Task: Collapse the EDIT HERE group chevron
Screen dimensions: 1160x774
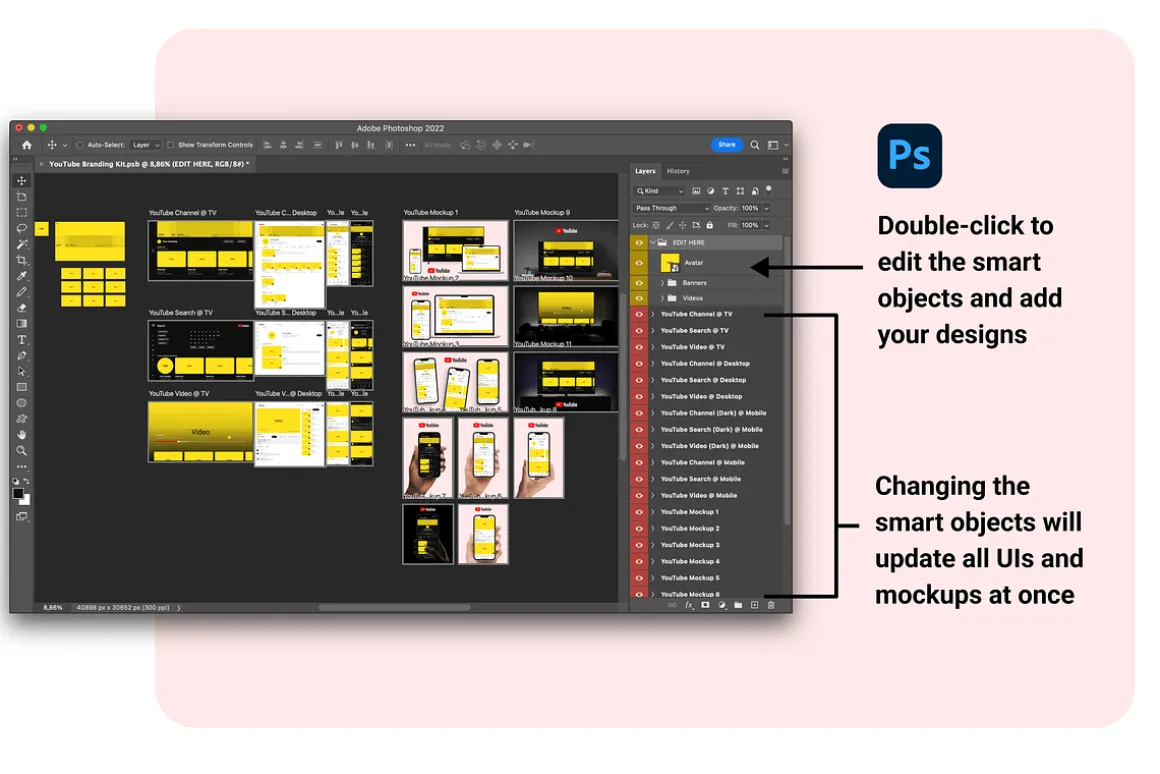Action: (652, 243)
